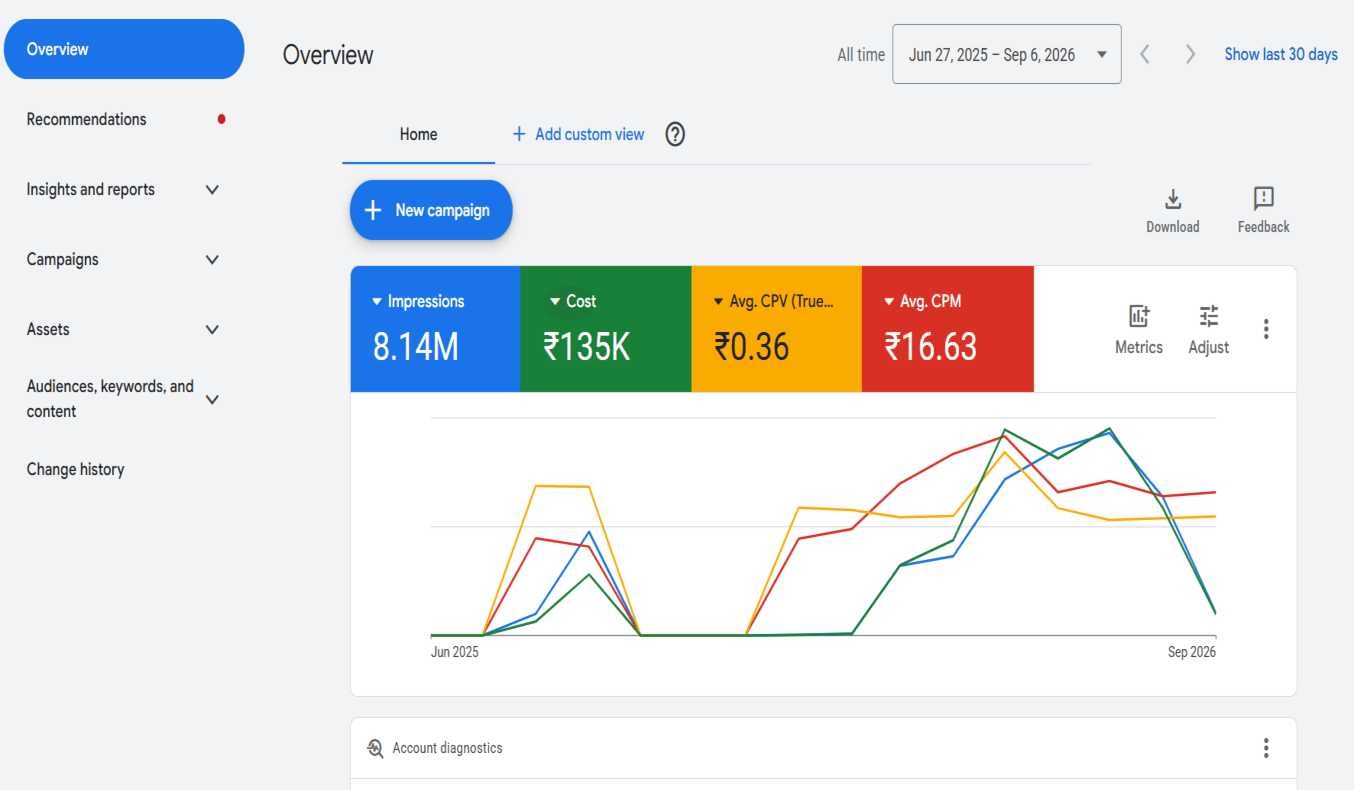Screen dimensions: 1354x790
Task: Expand Audiences, keywords, and content chevron
Action: (x=212, y=399)
